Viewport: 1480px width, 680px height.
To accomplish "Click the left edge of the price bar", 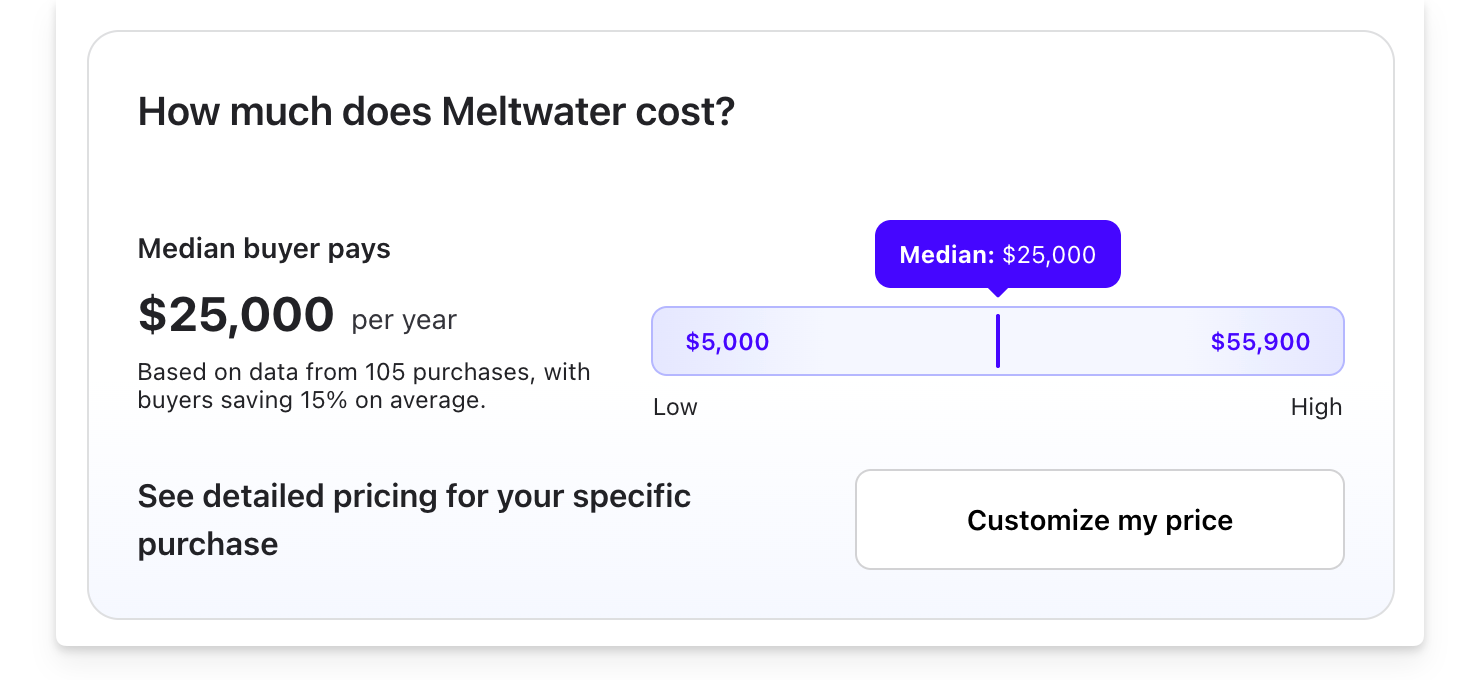I will pyautogui.click(x=662, y=341).
